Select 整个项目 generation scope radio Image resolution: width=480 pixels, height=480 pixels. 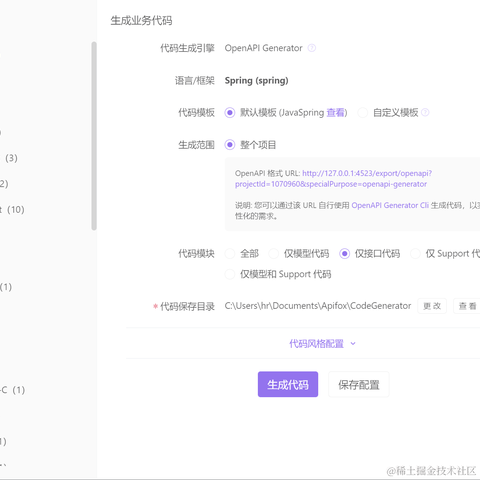[x=230, y=145]
